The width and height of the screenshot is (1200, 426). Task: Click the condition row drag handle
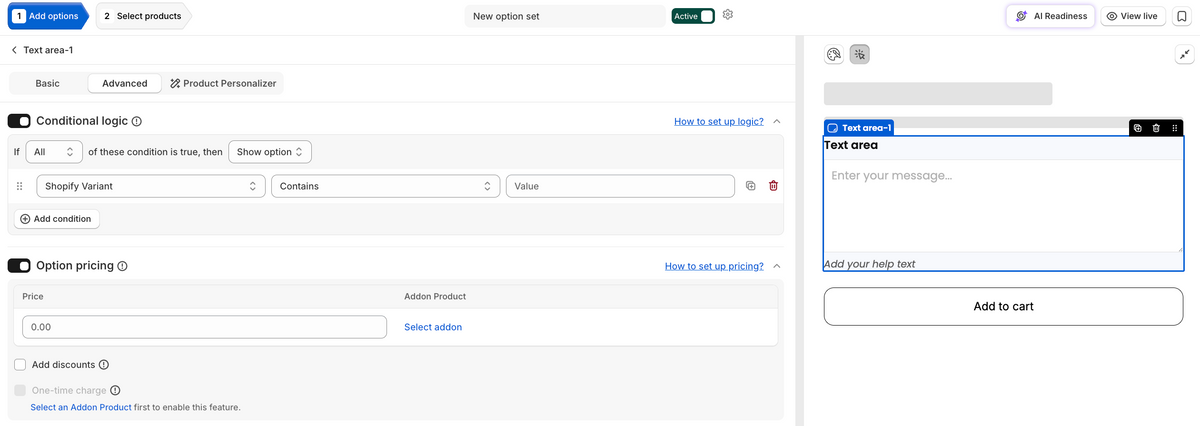click(x=20, y=186)
